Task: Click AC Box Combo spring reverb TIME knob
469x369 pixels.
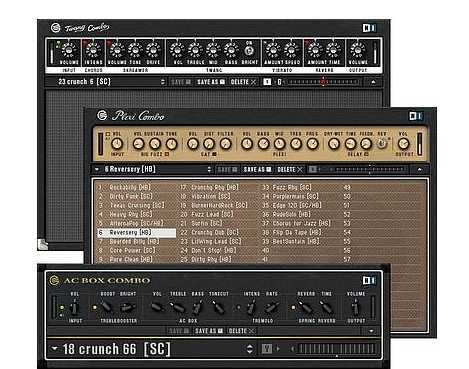Action: pyautogui.click(x=326, y=307)
